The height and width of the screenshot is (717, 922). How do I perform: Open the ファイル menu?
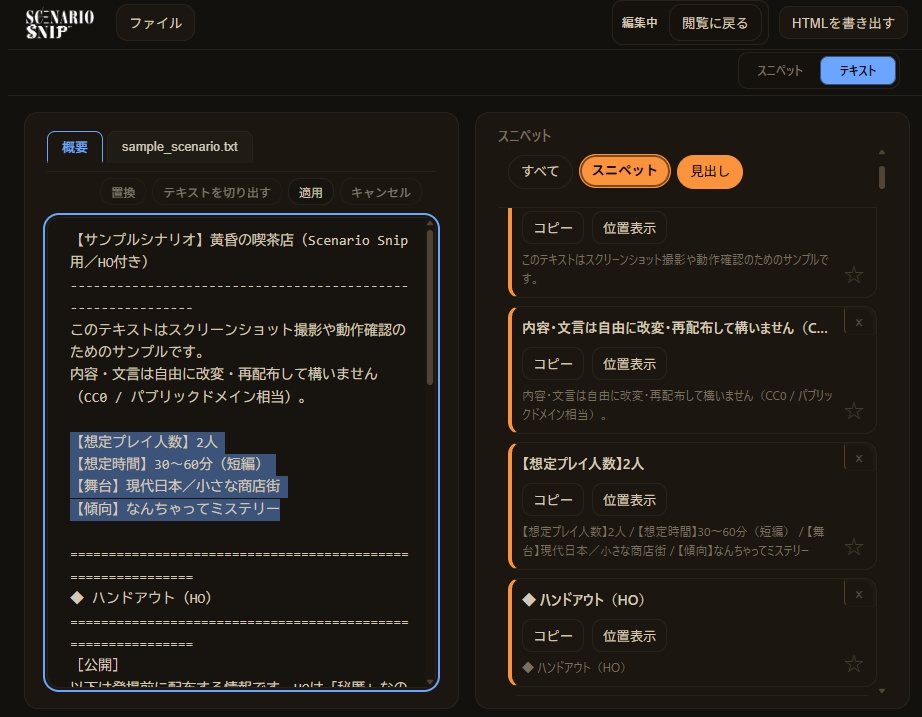click(x=155, y=23)
